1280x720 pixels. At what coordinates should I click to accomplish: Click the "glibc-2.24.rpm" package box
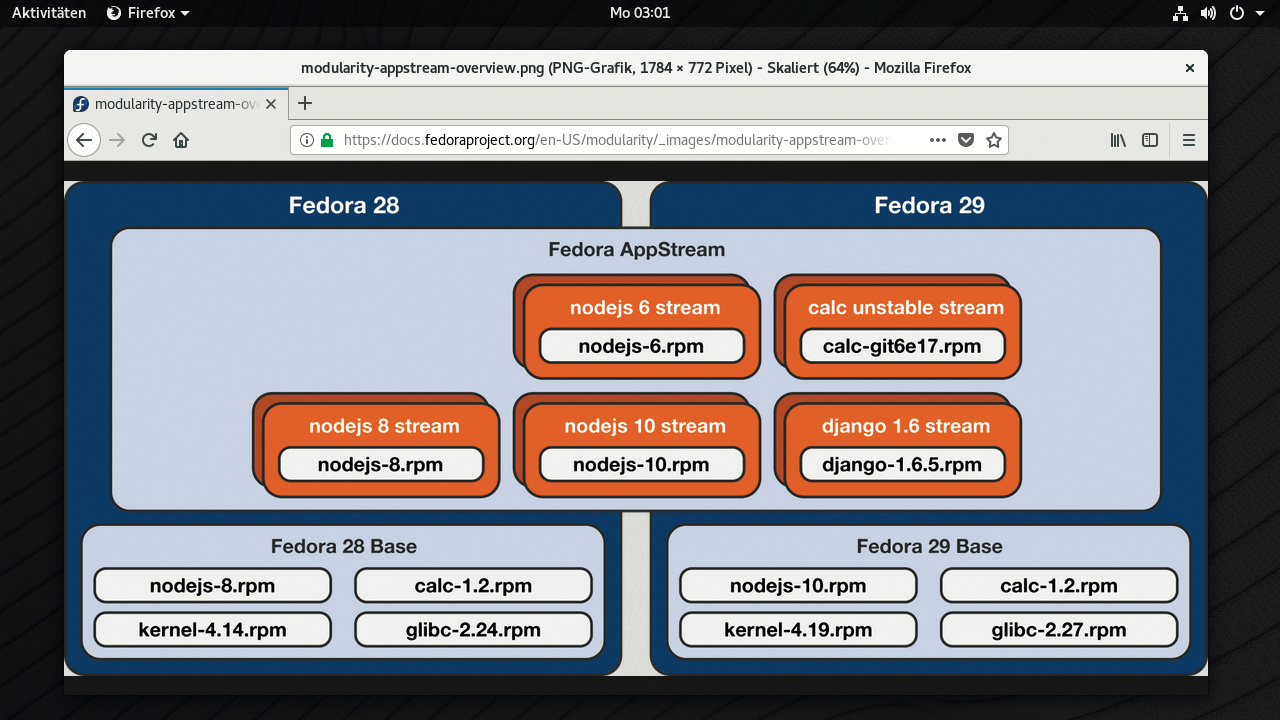pos(474,630)
